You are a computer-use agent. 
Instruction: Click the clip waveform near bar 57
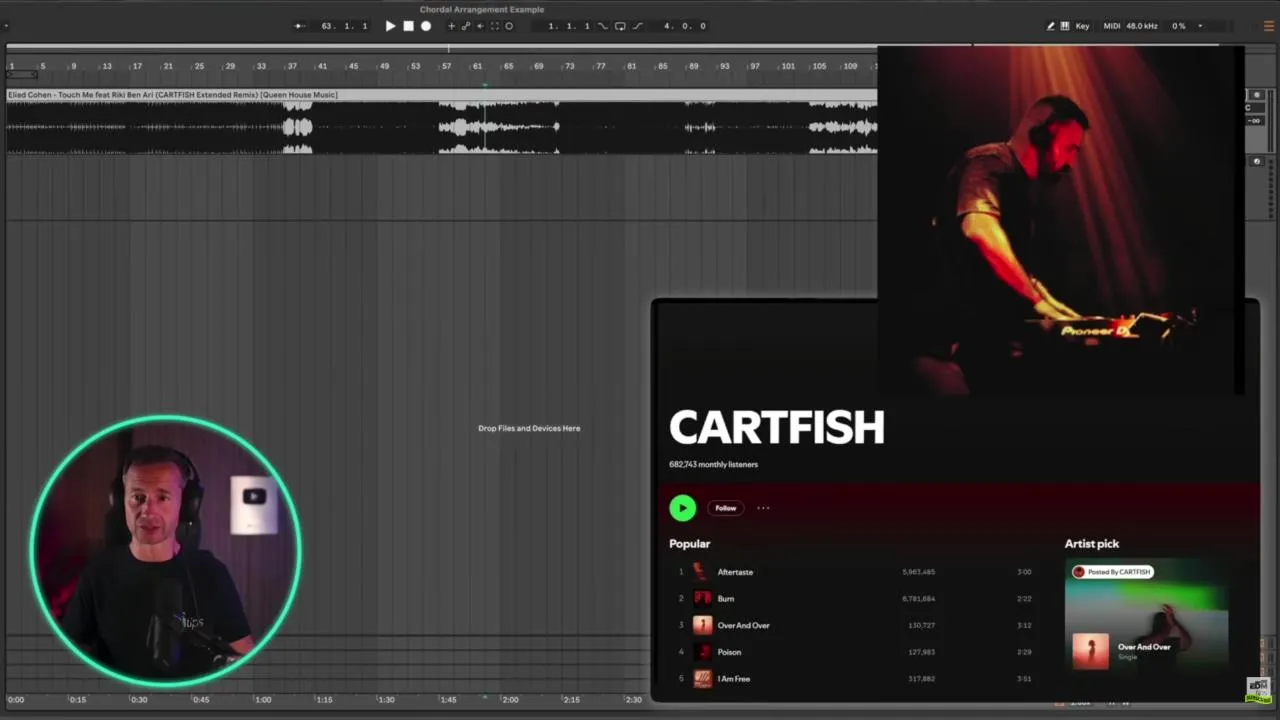(x=446, y=127)
